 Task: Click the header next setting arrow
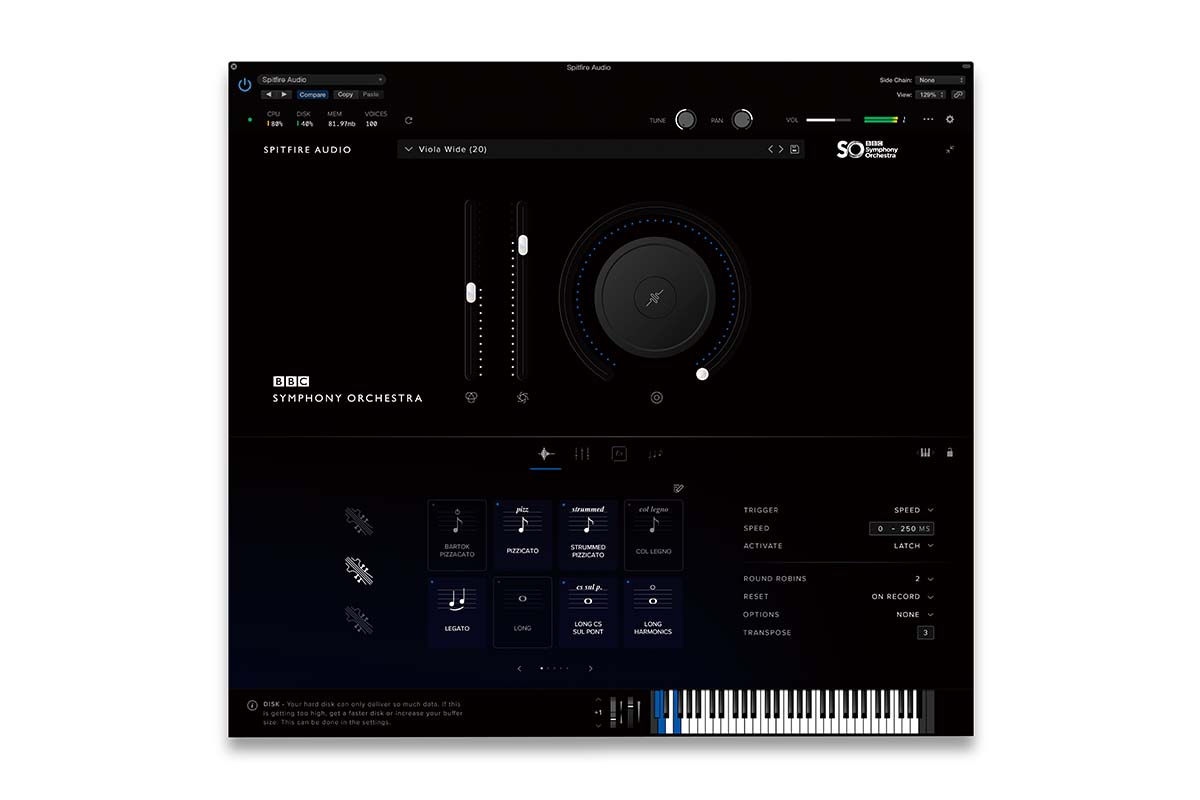285,94
